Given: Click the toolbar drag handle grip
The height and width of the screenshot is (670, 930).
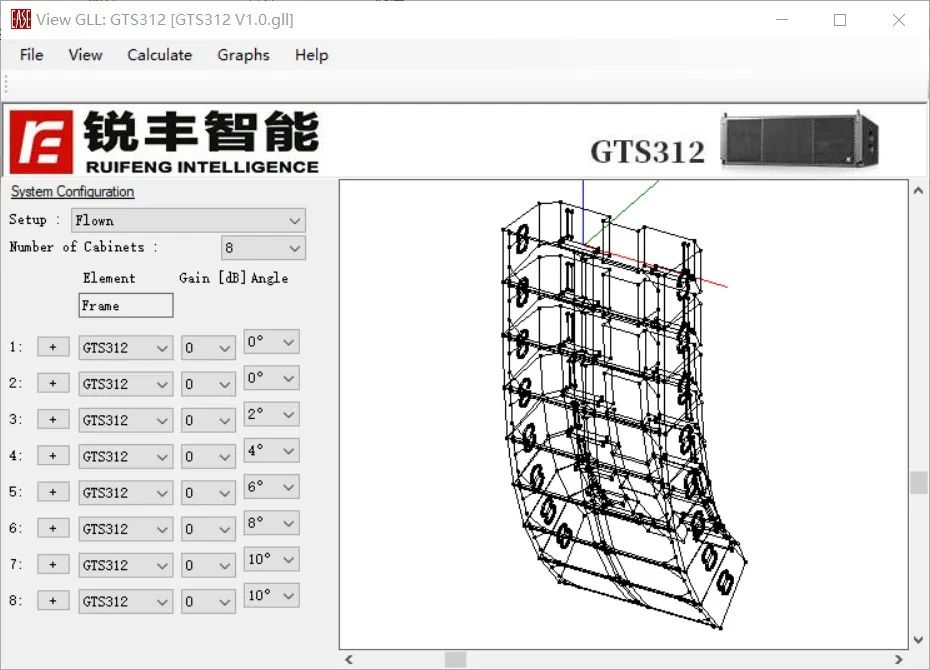Looking at the screenshot, I should pyautogui.click(x=6, y=85).
